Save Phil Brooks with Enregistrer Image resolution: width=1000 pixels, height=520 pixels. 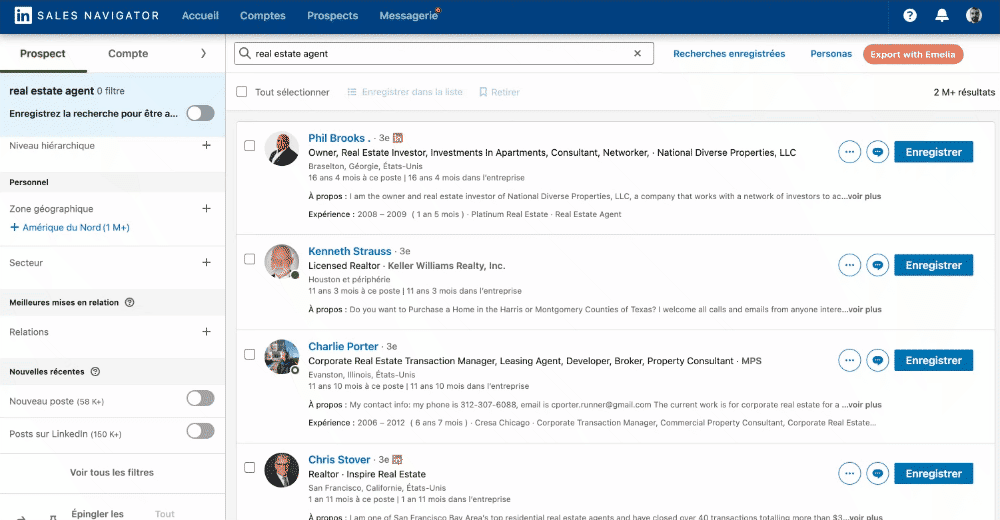934,152
